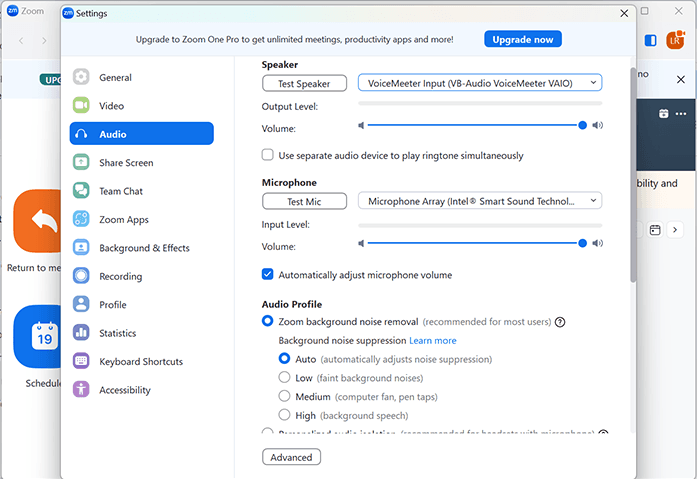Click the Test Speaker button

point(304,83)
